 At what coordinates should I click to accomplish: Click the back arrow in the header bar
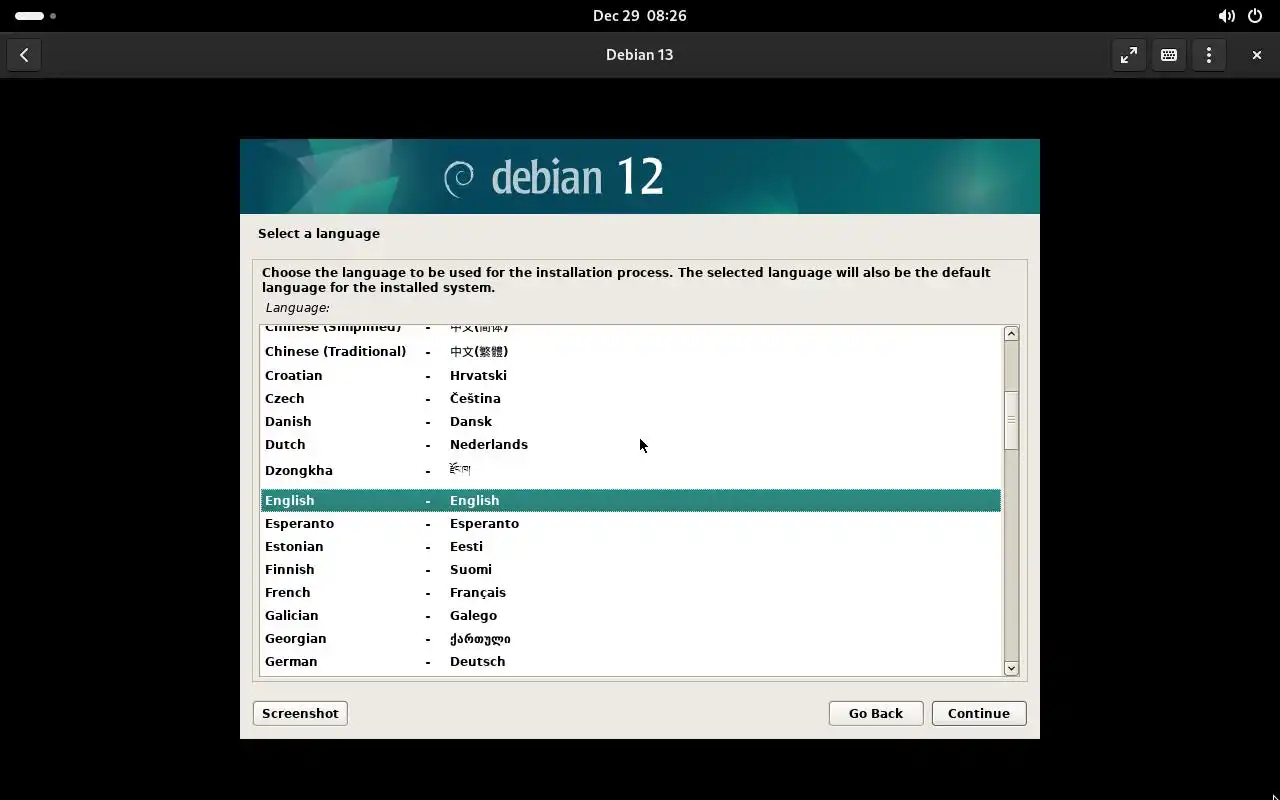[x=24, y=55]
